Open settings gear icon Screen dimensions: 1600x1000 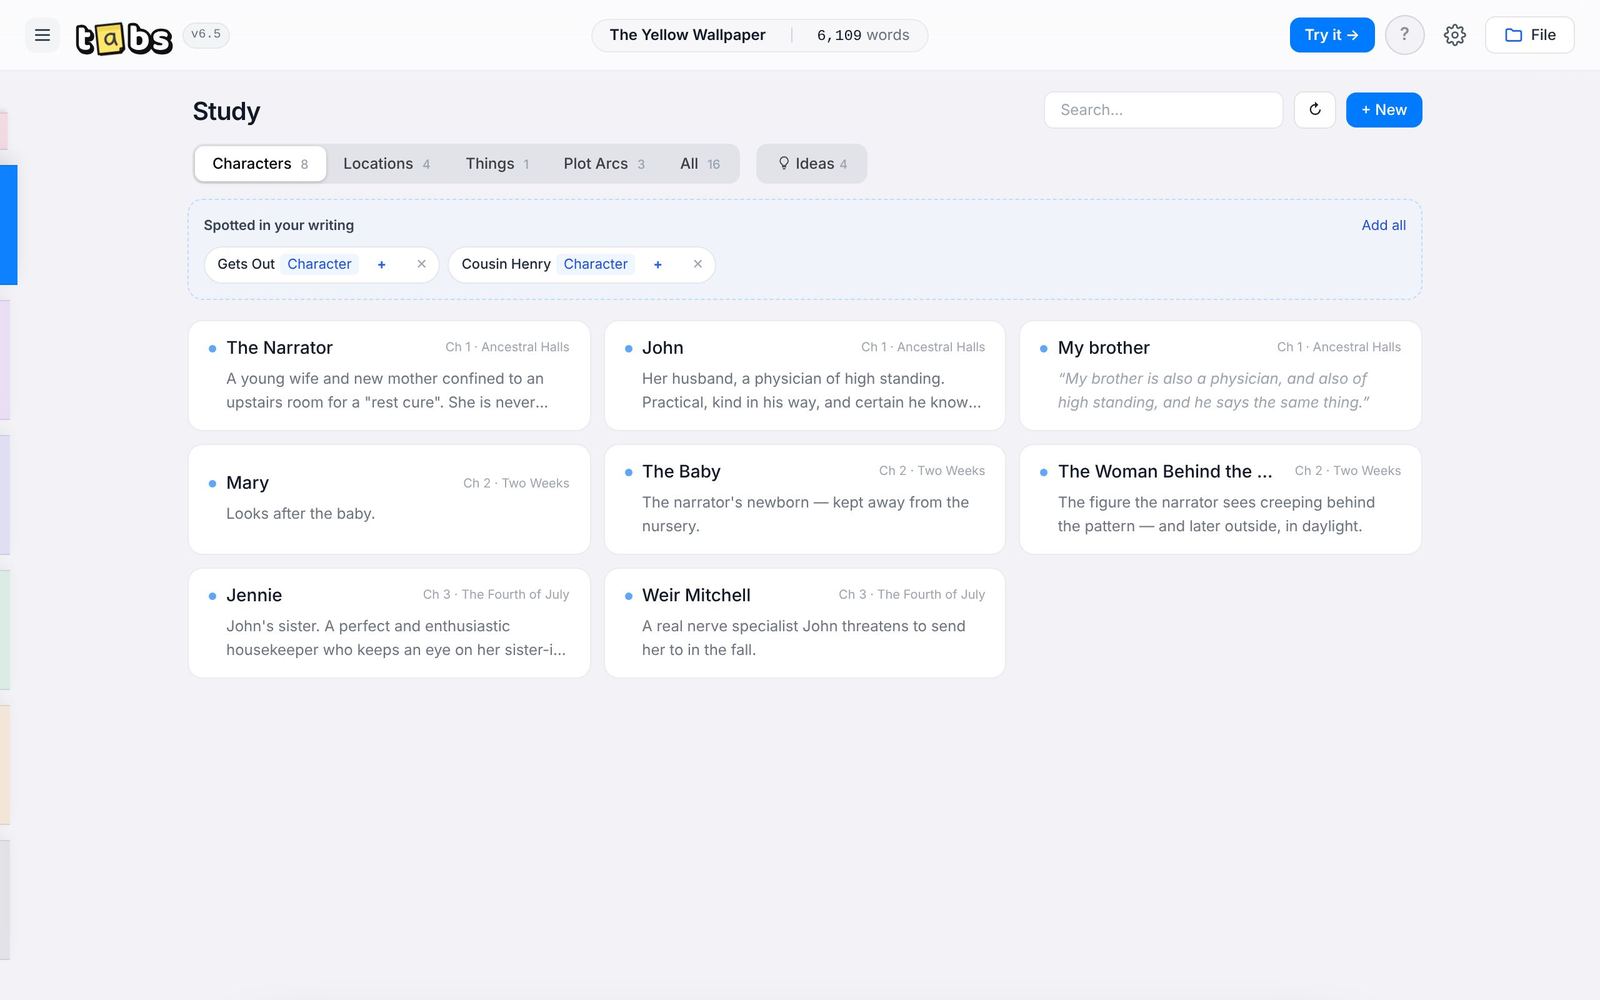tap(1455, 35)
